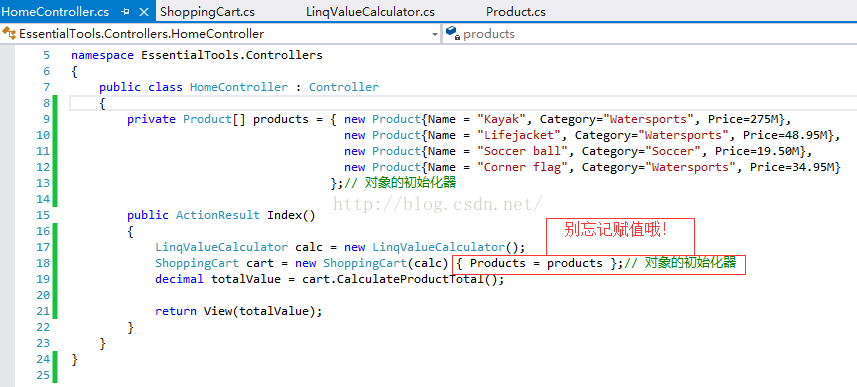Click 'totalValue' variable on line 19
This screenshot has width=857, height=387.
click(x=245, y=279)
